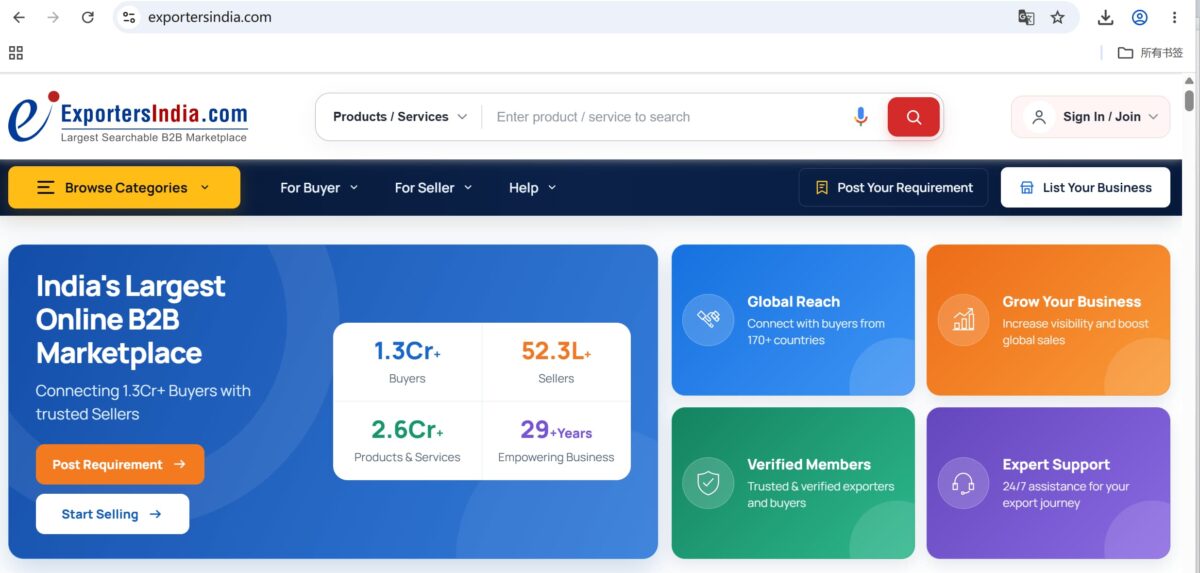Viewport: 1200px width, 573px height.
Task: Open the For Buyer menu
Action: (x=318, y=187)
